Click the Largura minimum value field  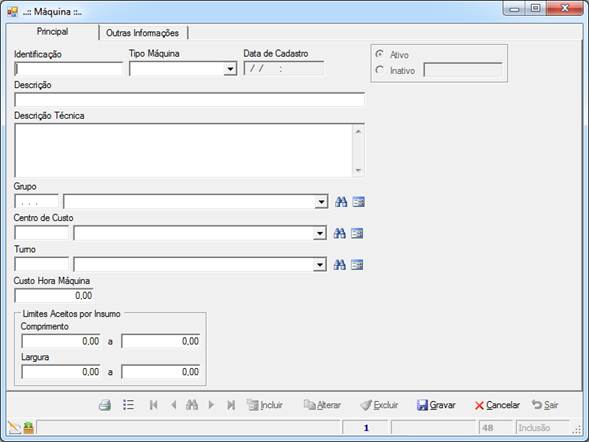click(x=61, y=372)
